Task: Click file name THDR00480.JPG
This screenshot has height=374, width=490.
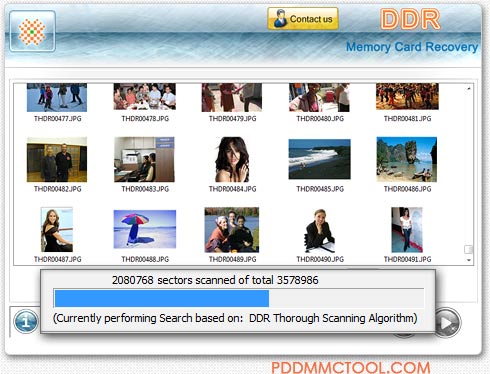Action: [320, 119]
